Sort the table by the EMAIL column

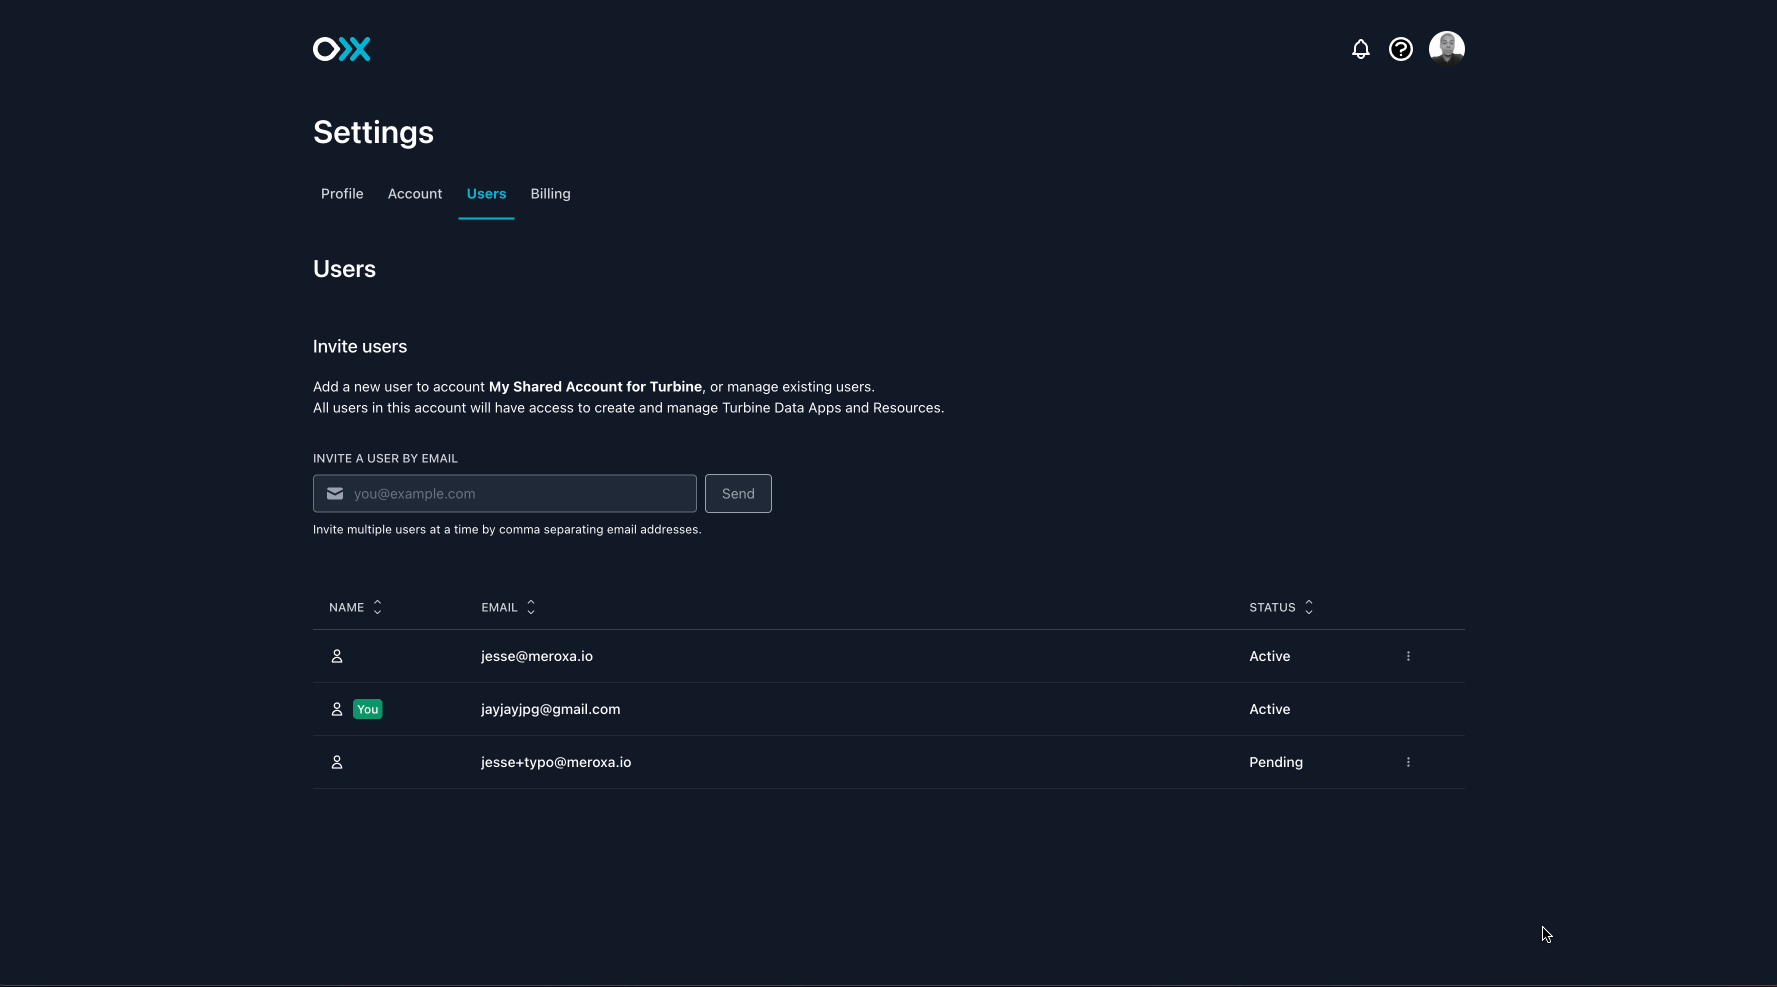[x=530, y=607]
